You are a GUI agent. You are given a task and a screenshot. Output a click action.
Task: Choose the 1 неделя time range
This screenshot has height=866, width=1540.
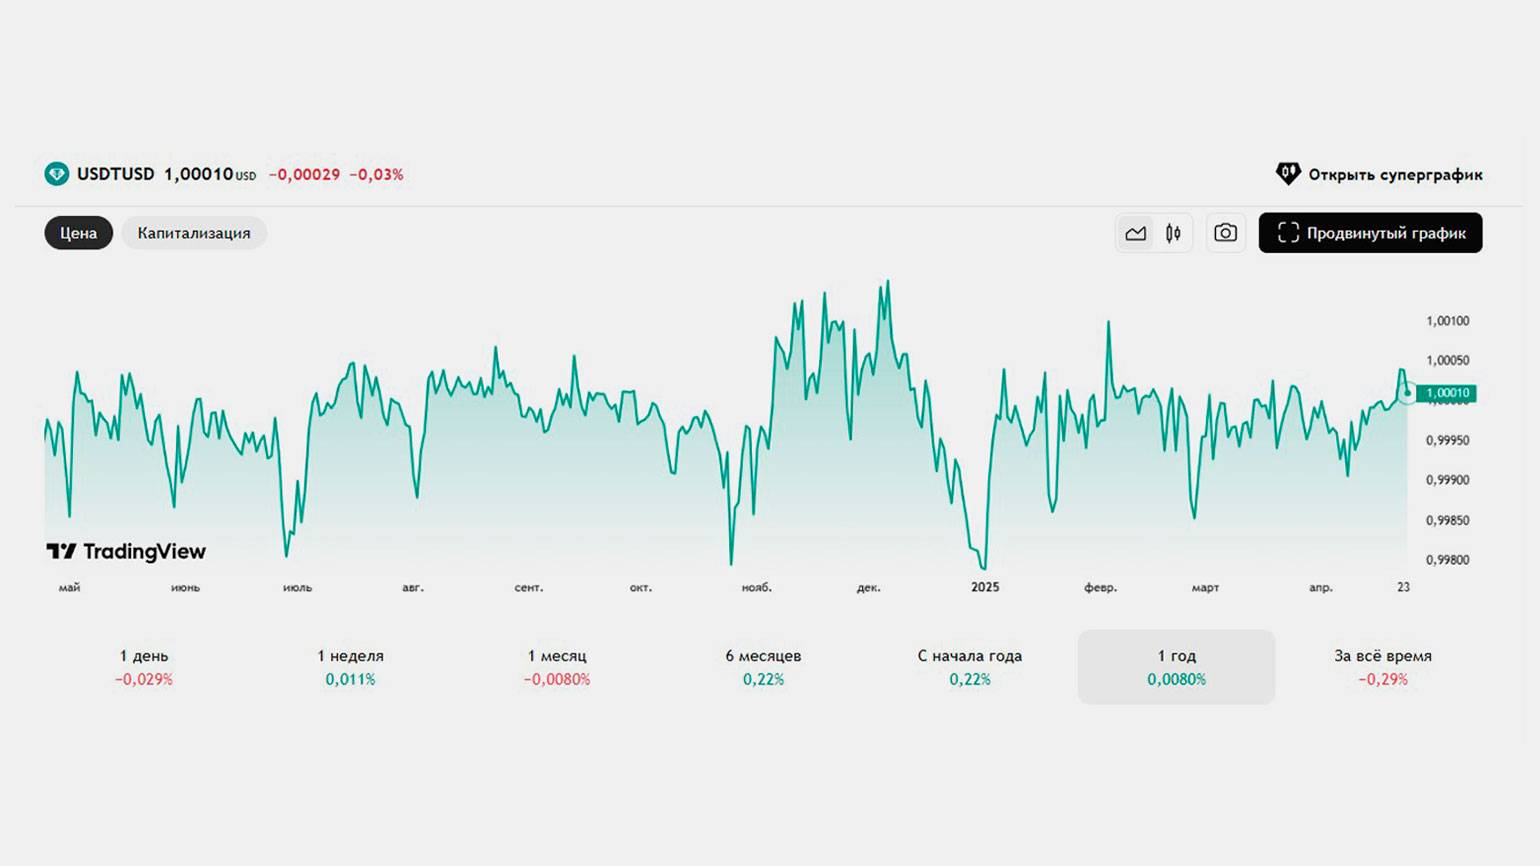350,667
